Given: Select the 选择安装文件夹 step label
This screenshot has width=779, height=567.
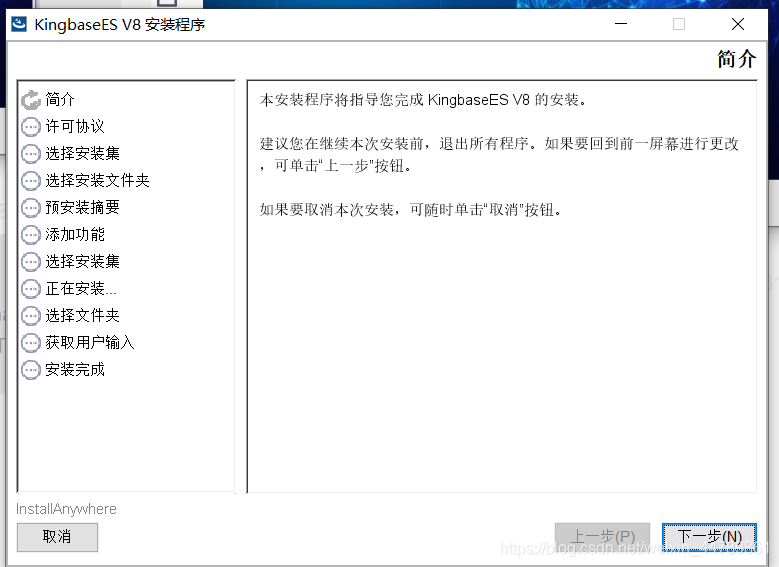Looking at the screenshot, I should tap(97, 180).
